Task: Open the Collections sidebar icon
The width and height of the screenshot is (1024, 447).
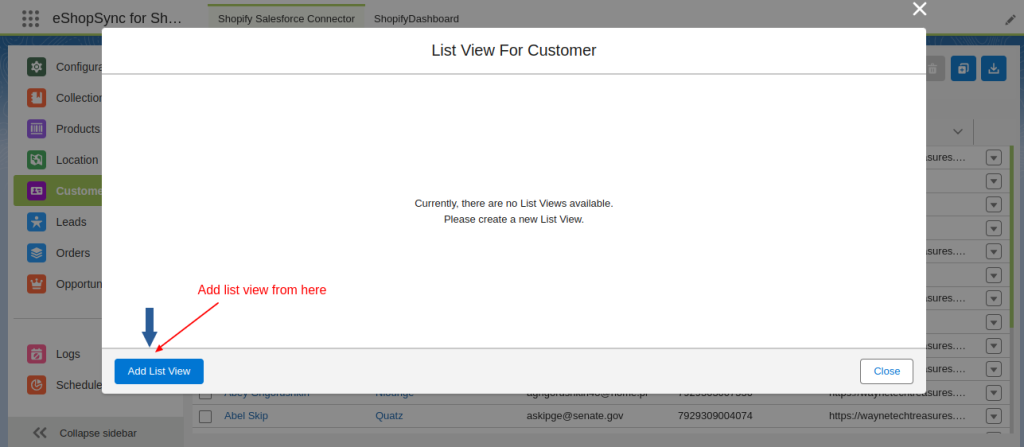Action: pos(36,97)
